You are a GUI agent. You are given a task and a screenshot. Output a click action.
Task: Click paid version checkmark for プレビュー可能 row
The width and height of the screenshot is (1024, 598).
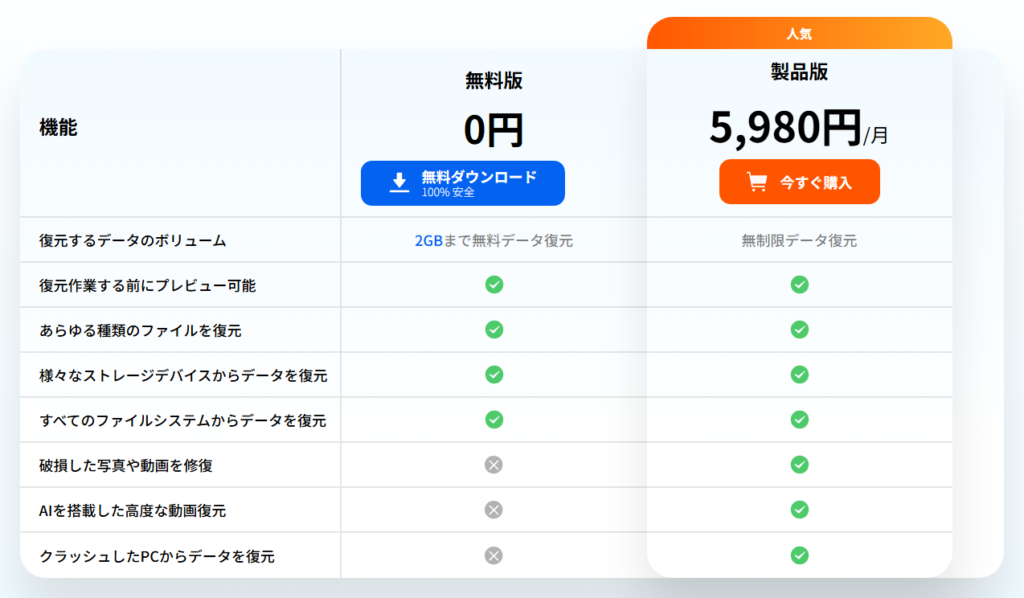coord(799,285)
